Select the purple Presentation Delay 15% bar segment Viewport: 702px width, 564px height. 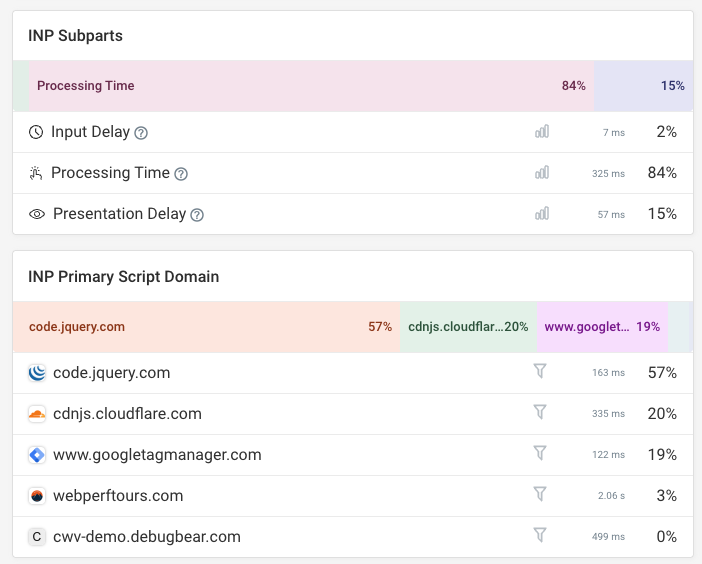click(x=643, y=86)
